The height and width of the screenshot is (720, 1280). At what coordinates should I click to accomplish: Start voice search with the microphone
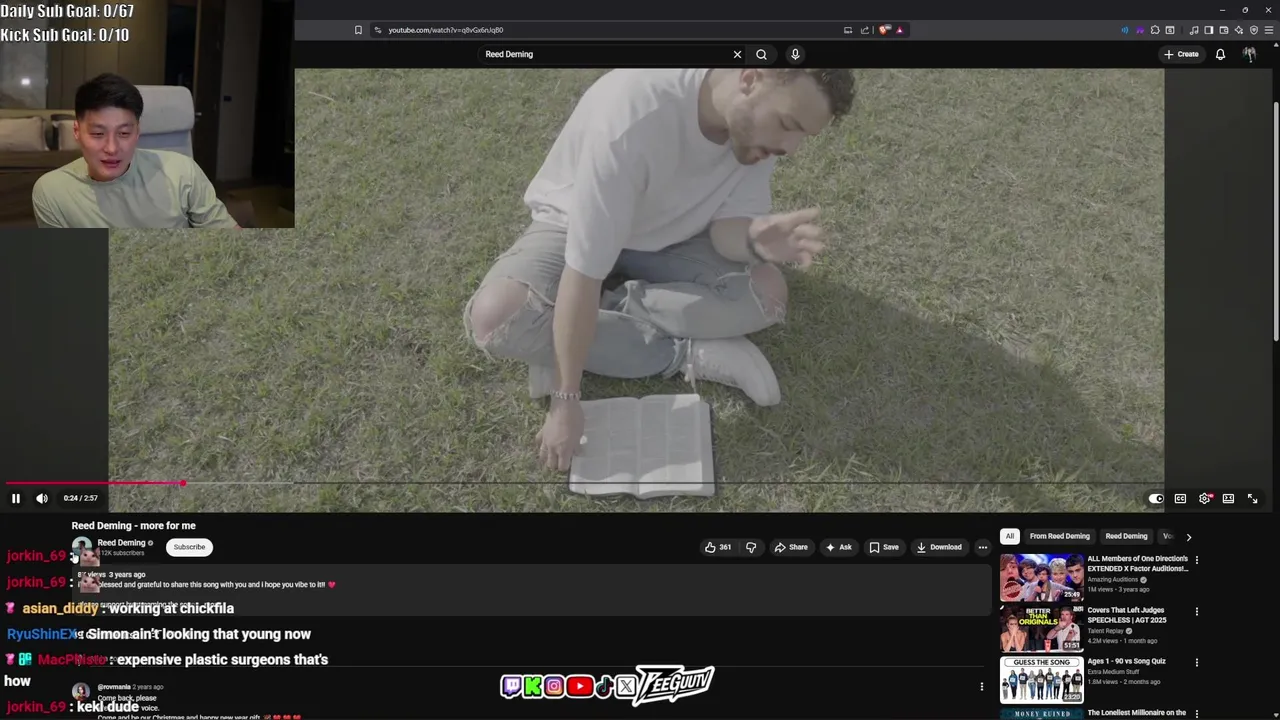tap(795, 54)
